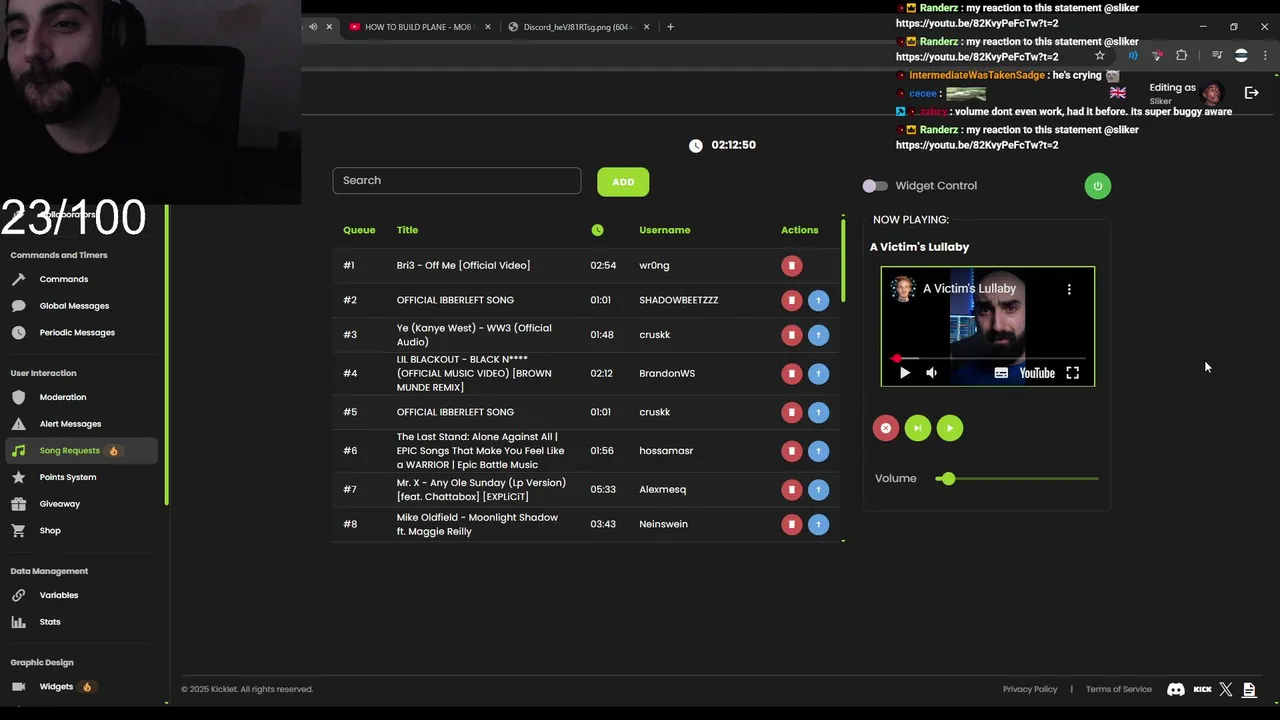
Task: Enter fullscreen in YouTube player
Action: [x=1072, y=373]
